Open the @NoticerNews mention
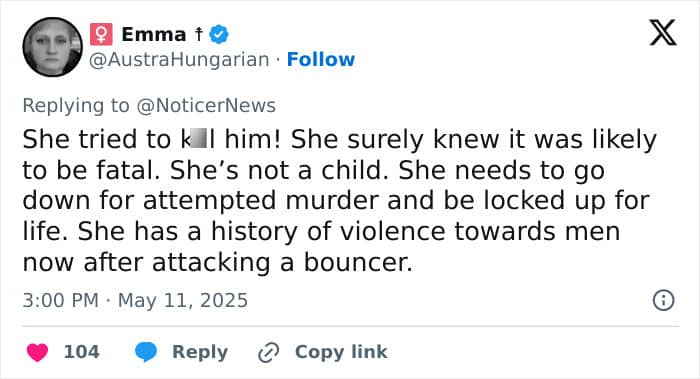Screen dimensions: 700x379 206,106
